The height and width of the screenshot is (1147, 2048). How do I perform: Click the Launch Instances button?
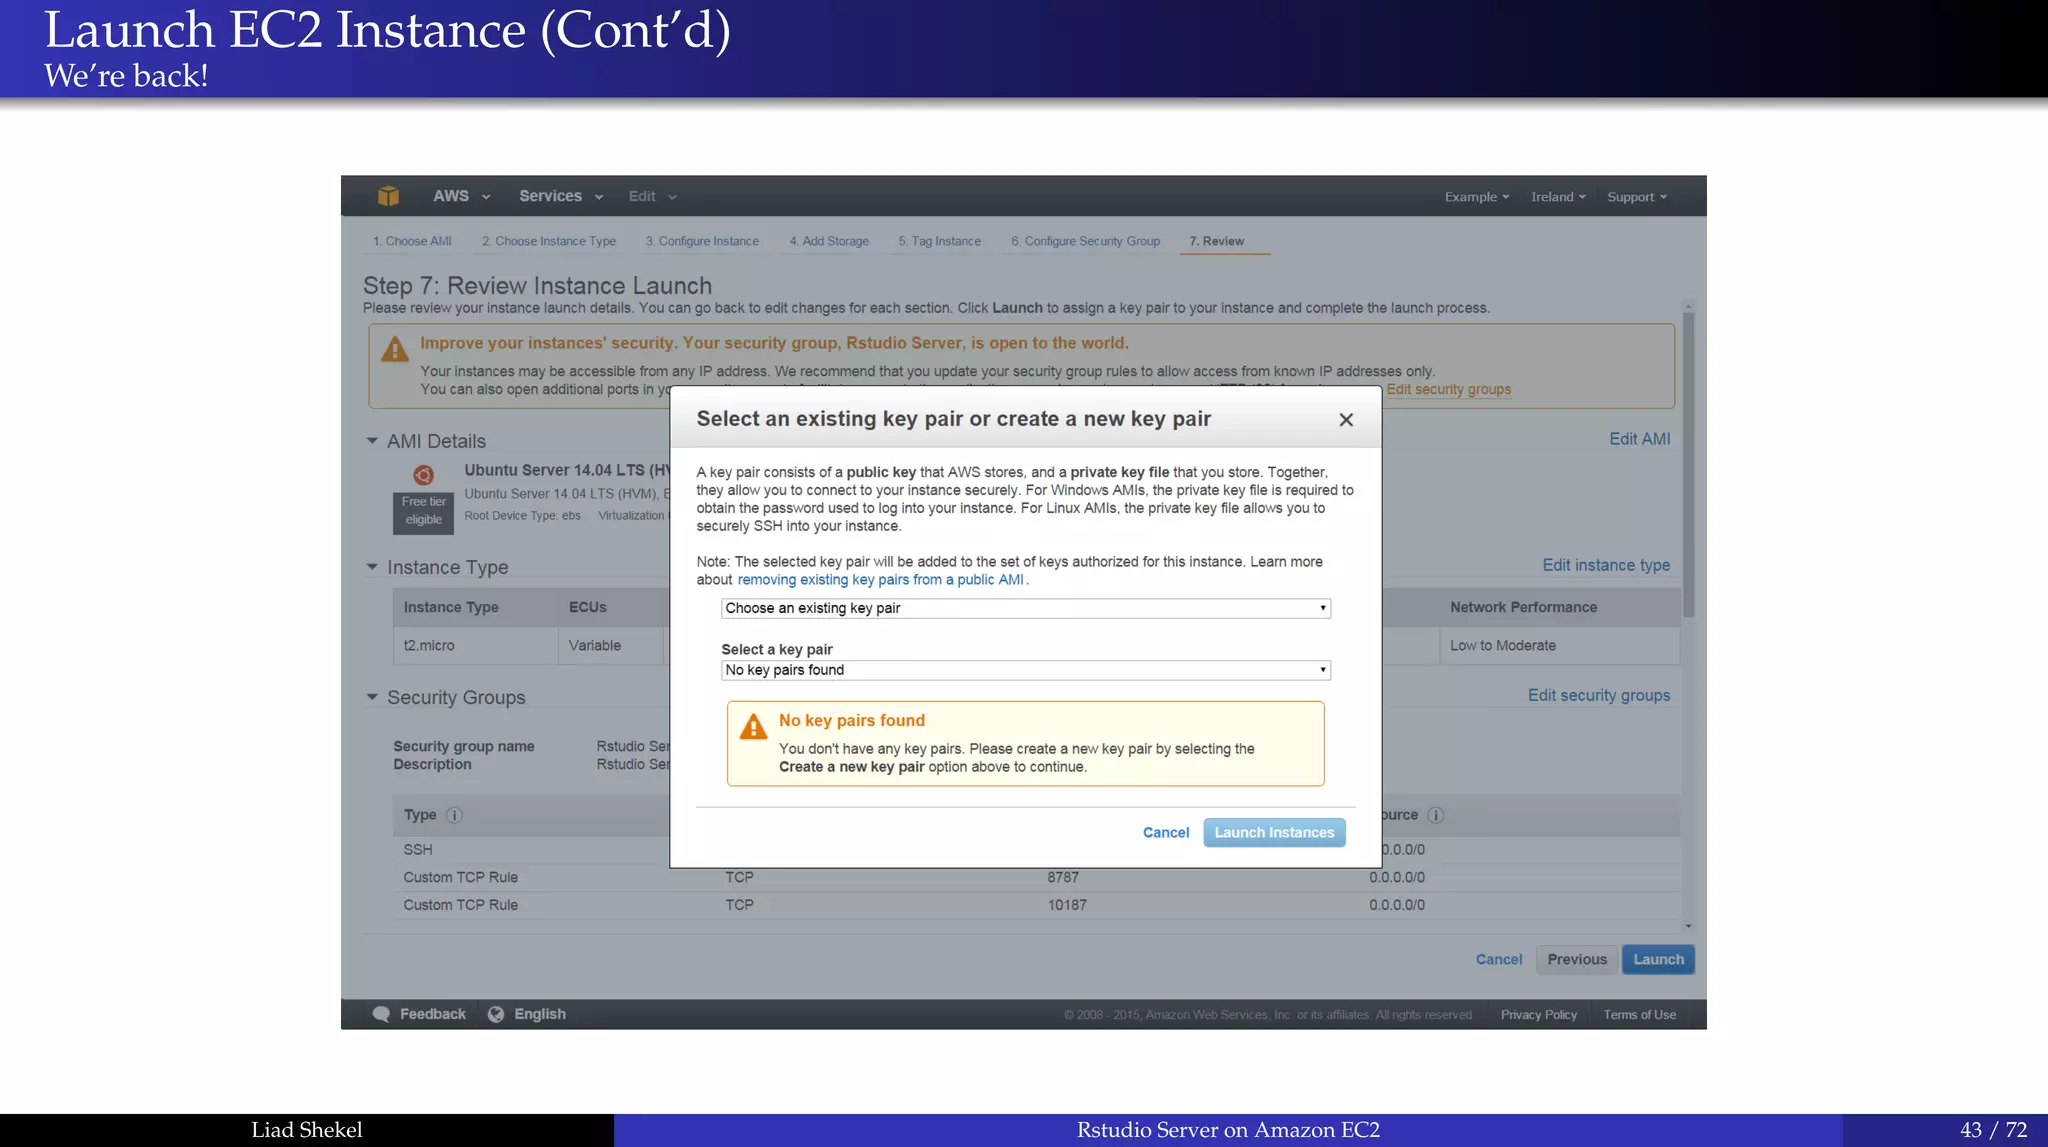1274,832
